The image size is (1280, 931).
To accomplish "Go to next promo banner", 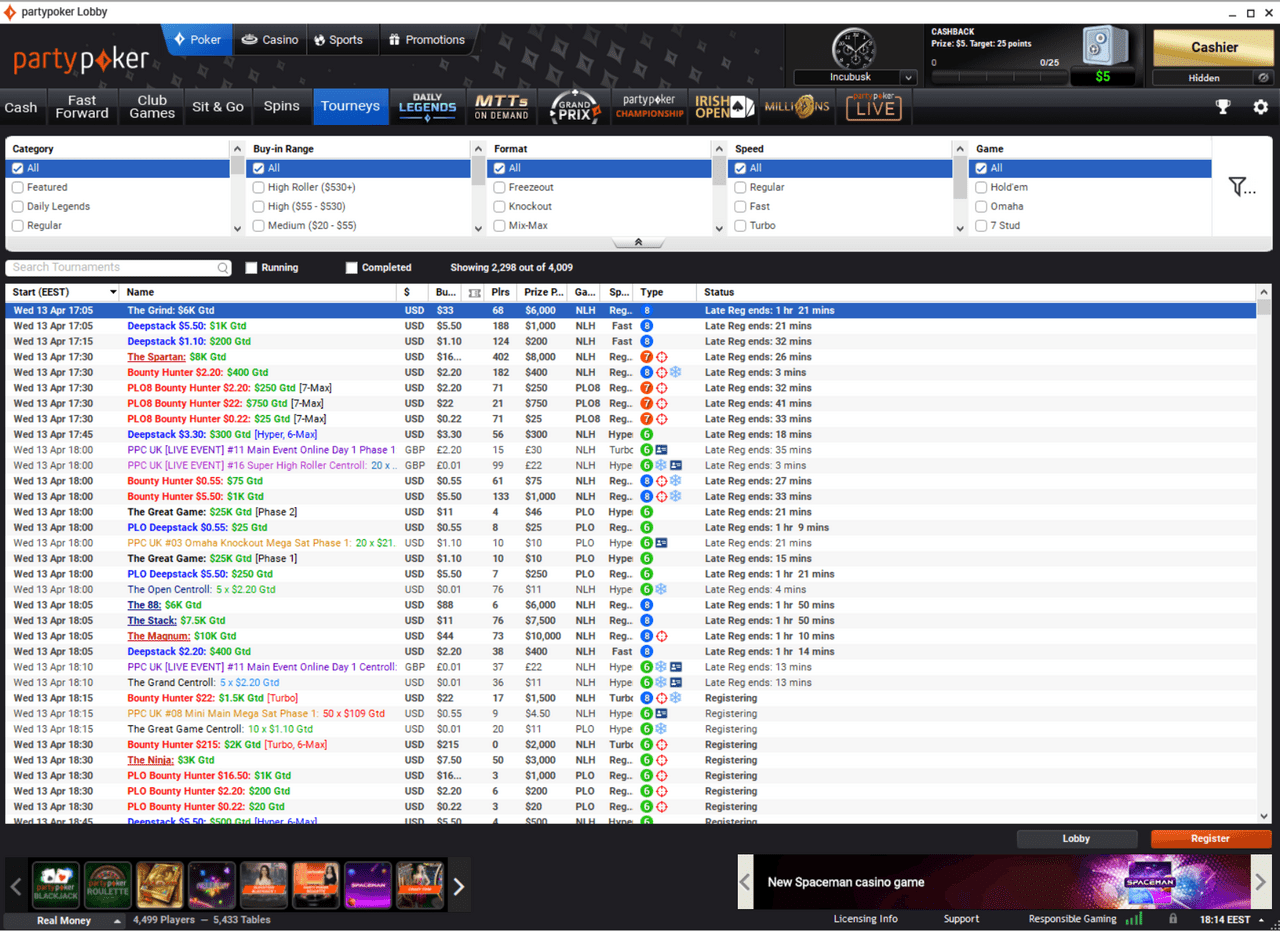I will click(1261, 882).
